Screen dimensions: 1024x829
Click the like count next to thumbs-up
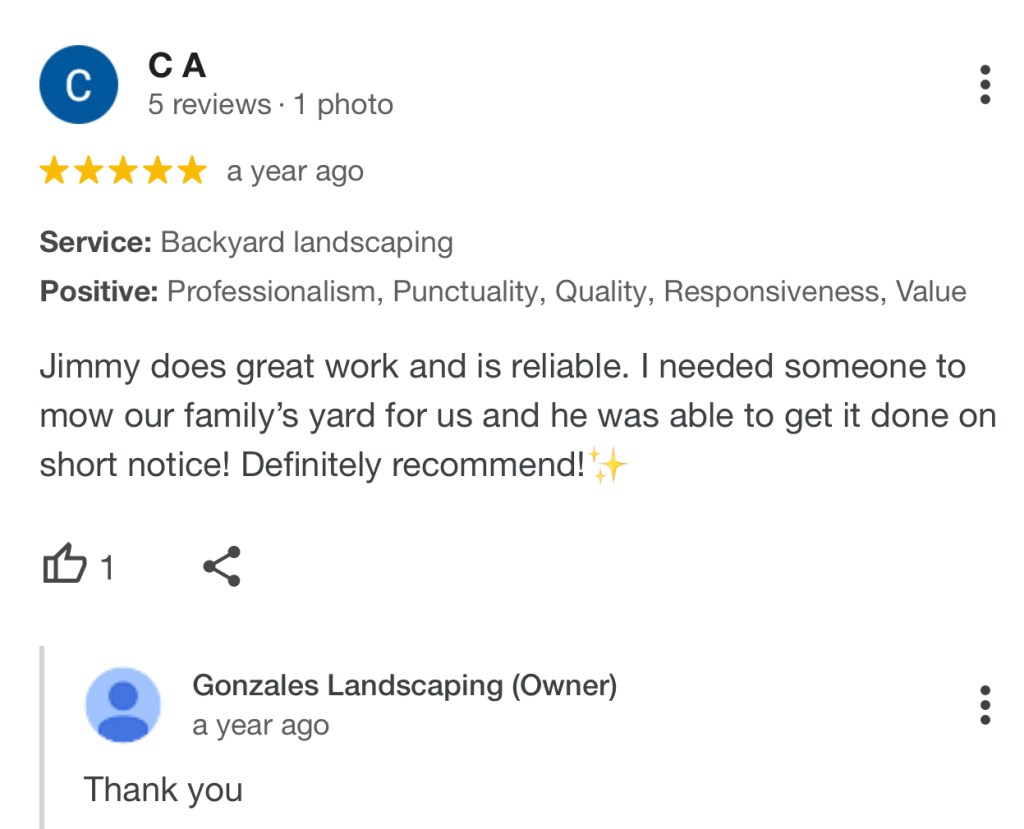(x=107, y=569)
